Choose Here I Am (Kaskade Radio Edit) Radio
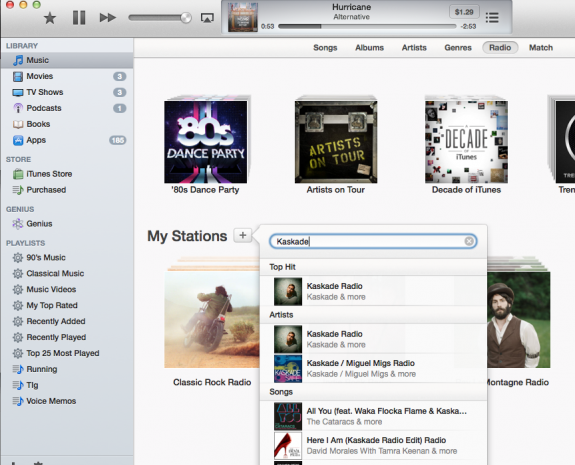Viewport: 575px width, 465px height. pos(373,446)
